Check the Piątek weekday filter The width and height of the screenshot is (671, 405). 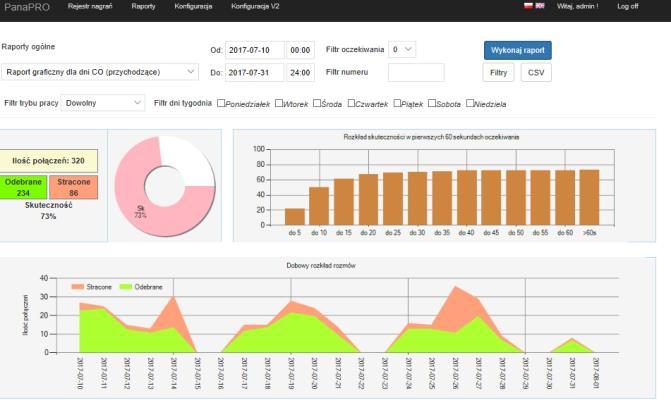pyautogui.click(x=397, y=103)
